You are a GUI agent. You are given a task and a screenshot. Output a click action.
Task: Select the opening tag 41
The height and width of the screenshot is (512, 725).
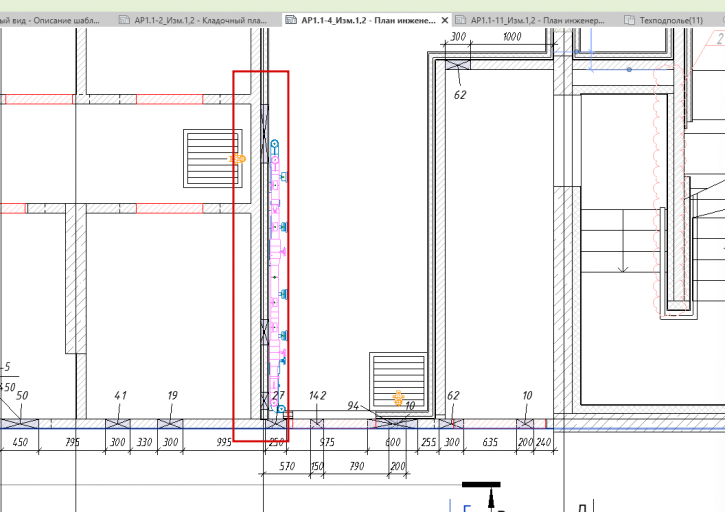[120, 395]
